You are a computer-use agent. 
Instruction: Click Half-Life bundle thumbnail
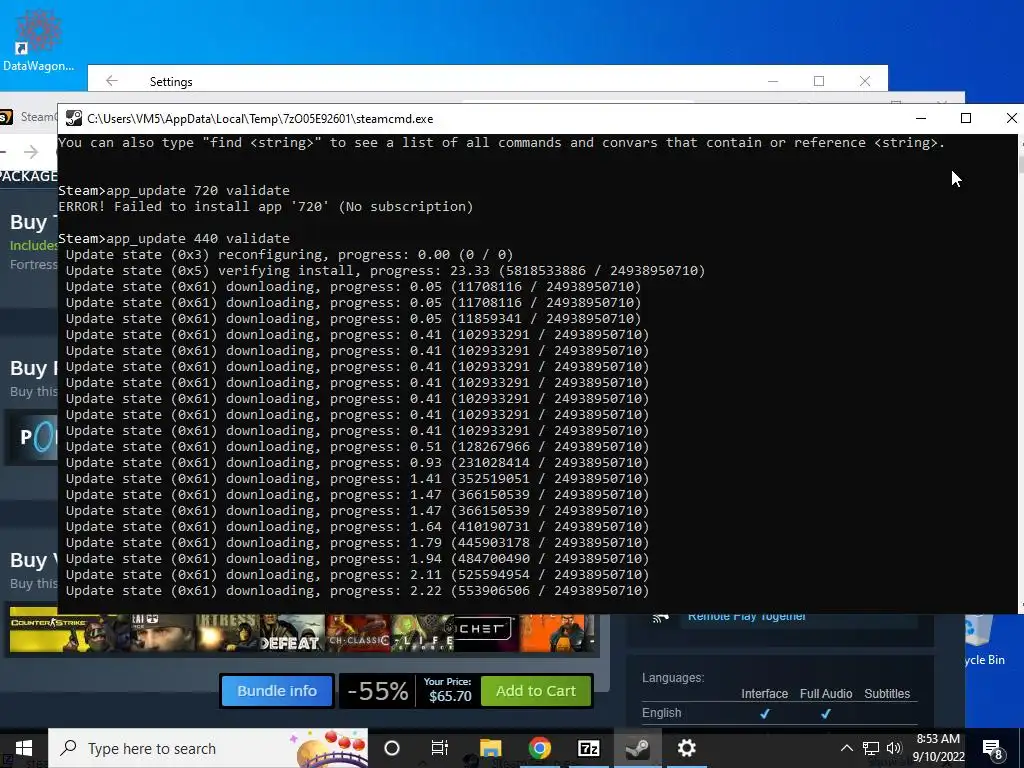pyautogui.click(x=421, y=633)
